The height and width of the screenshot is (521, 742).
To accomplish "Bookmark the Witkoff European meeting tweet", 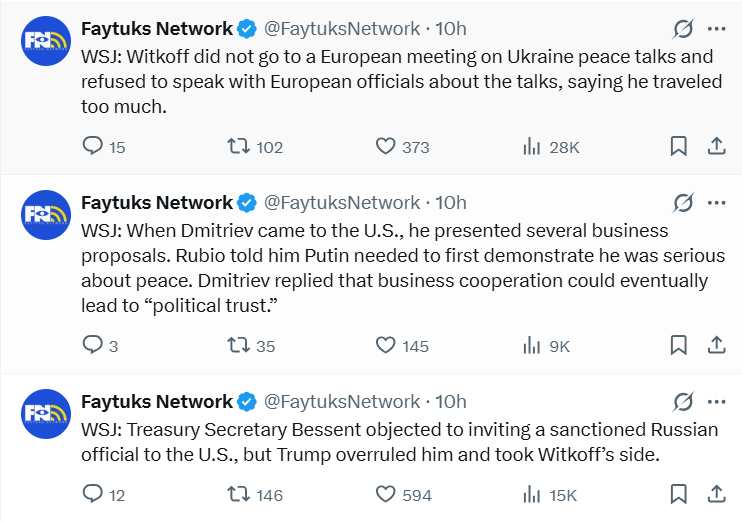I will point(678,146).
